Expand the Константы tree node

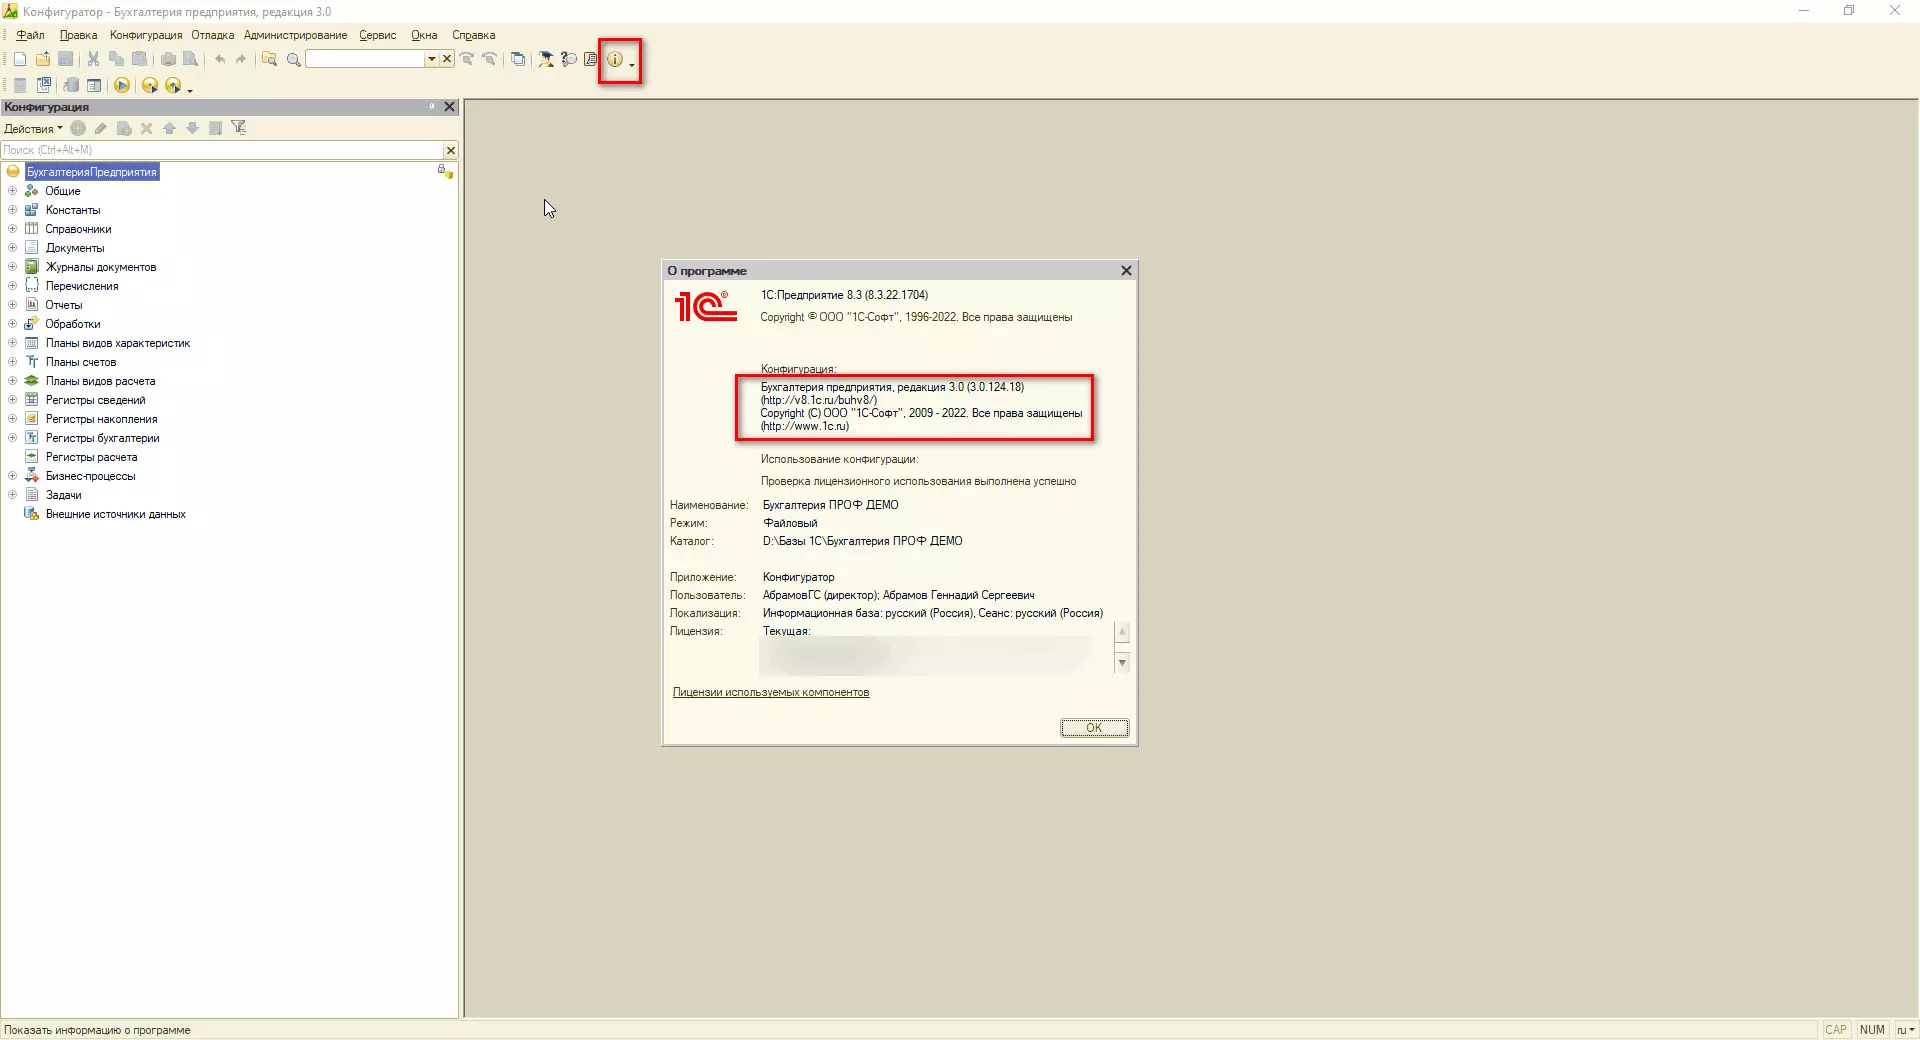(x=13, y=210)
